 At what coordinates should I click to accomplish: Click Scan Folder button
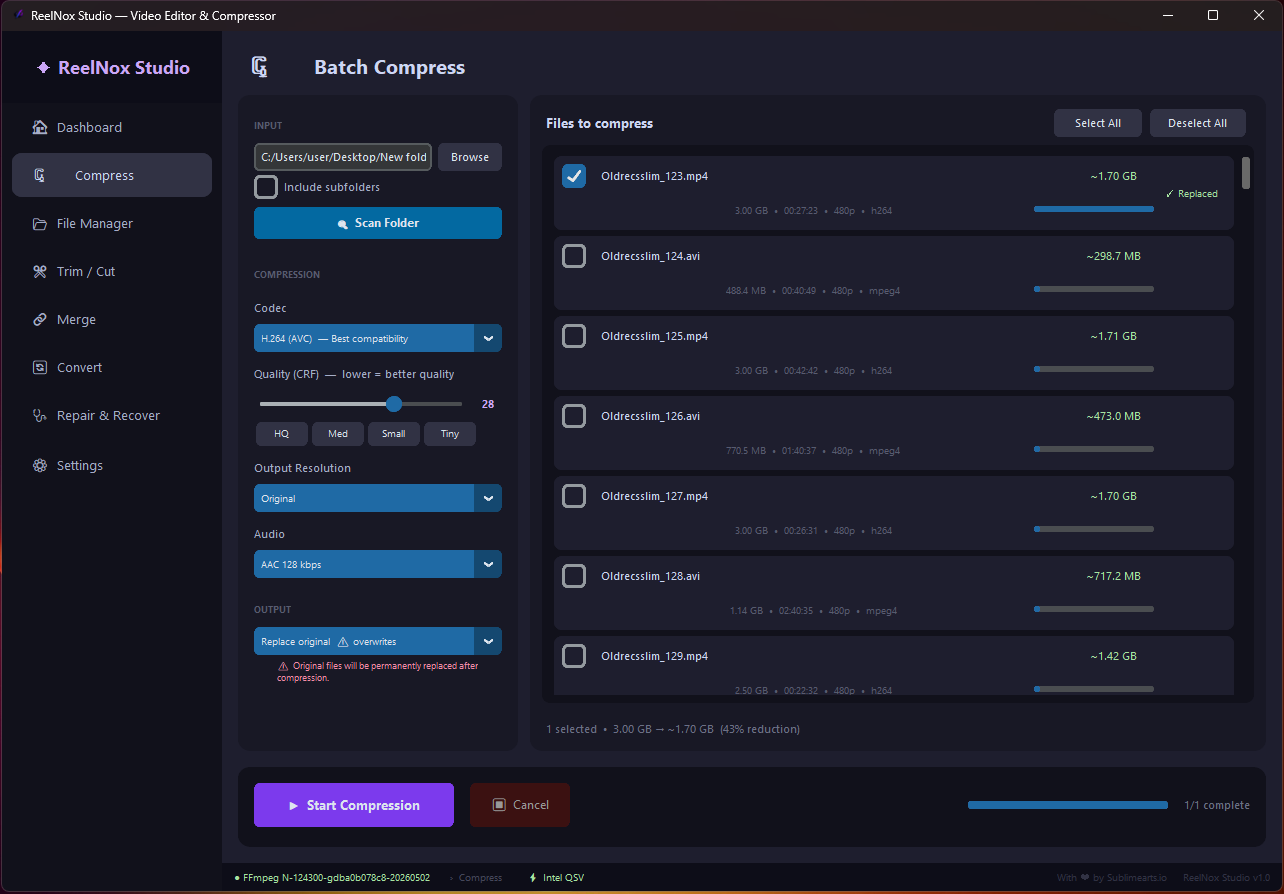point(378,223)
